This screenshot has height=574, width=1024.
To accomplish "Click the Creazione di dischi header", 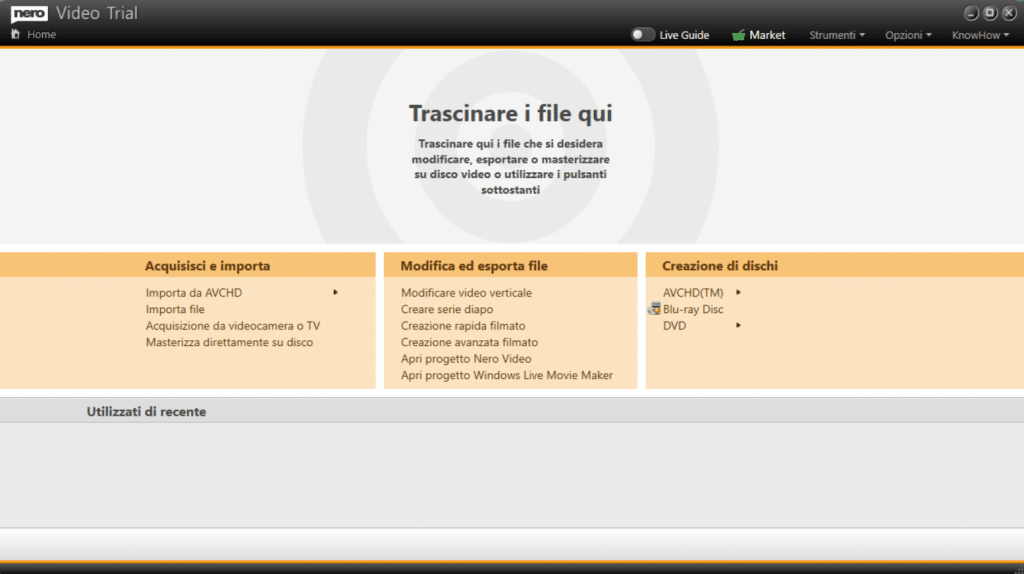I will coord(720,266).
